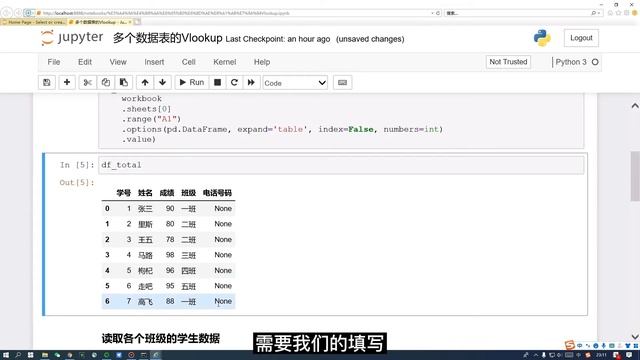Viewport: 640px width, 360px height.
Task: Open the Cell menu
Action: (x=189, y=62)
